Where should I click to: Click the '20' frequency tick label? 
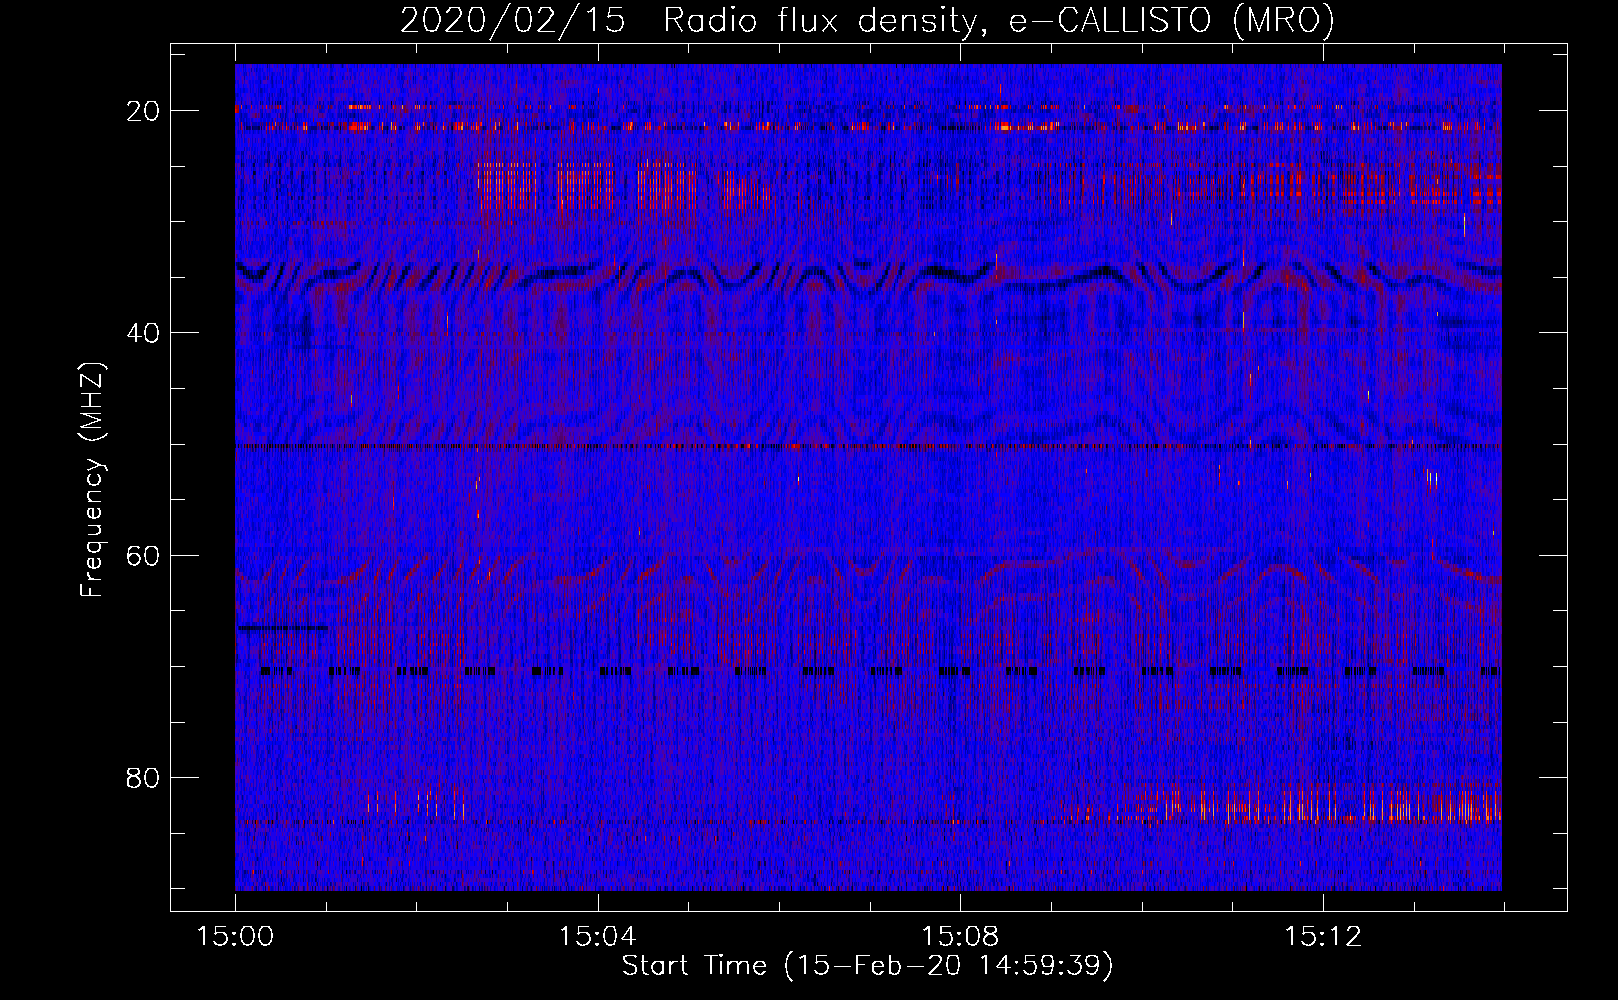[144, 111]
